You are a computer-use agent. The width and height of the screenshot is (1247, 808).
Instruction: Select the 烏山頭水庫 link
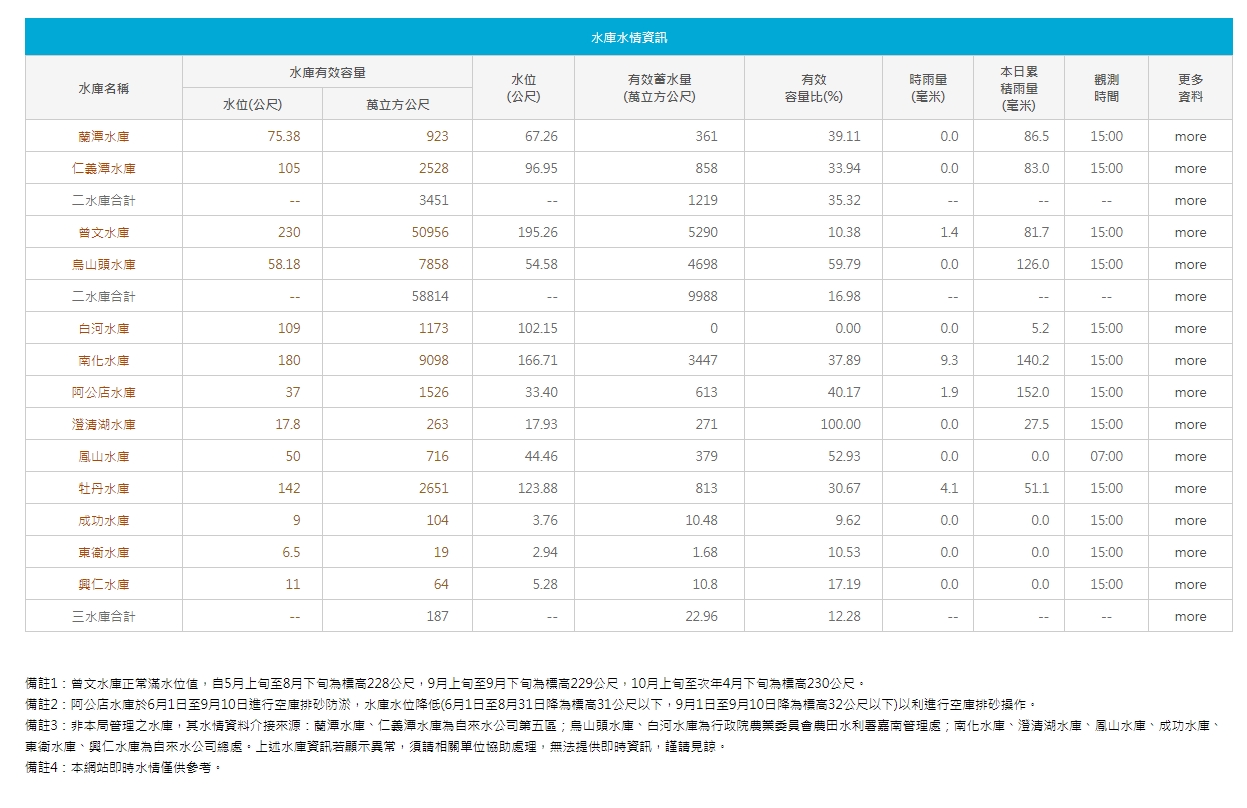tap(104, 265)
